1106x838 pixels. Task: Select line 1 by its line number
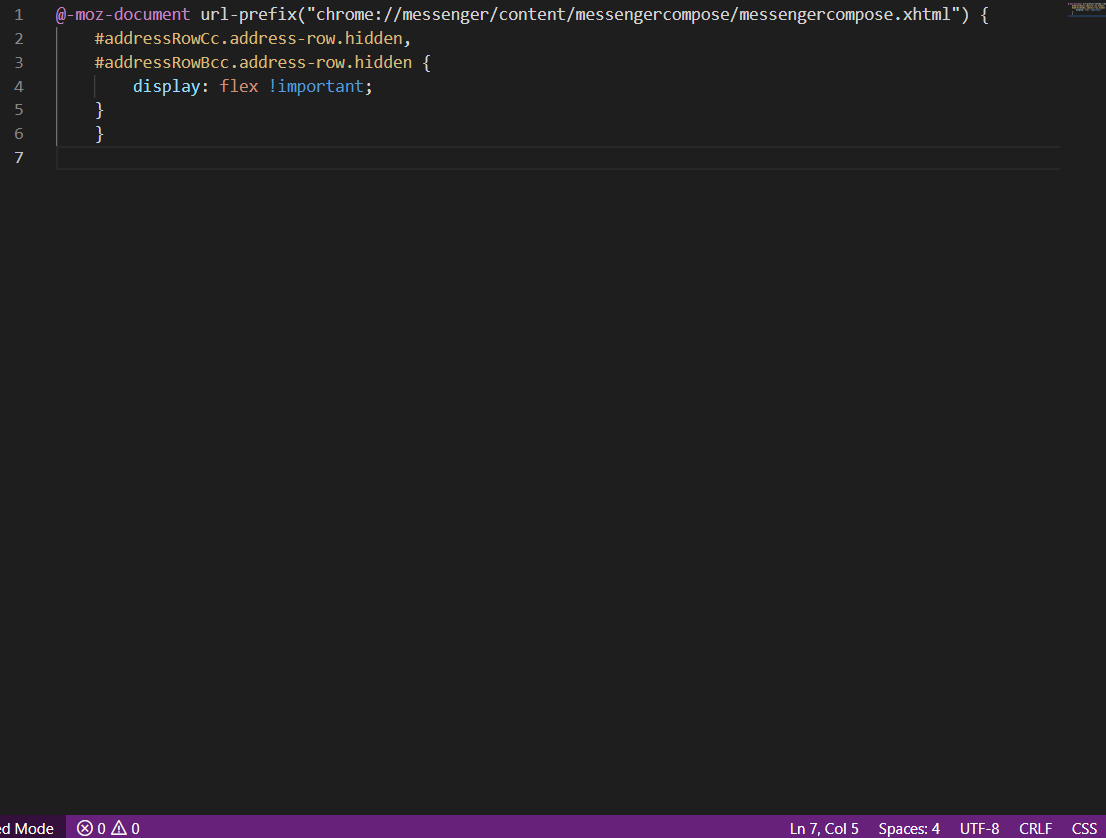tap(19, 16)
